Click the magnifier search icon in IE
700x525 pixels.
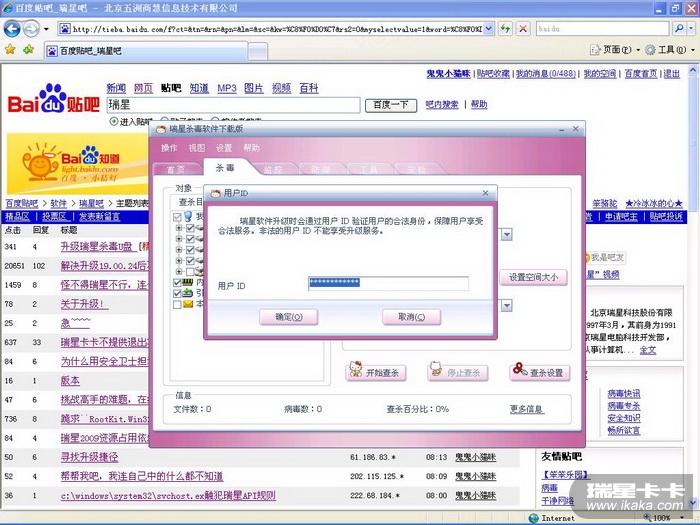point(679,29)
